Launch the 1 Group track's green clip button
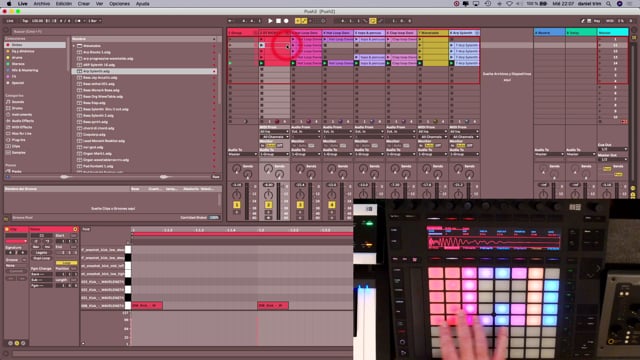 pyautogui.click(x=230, y=63)
